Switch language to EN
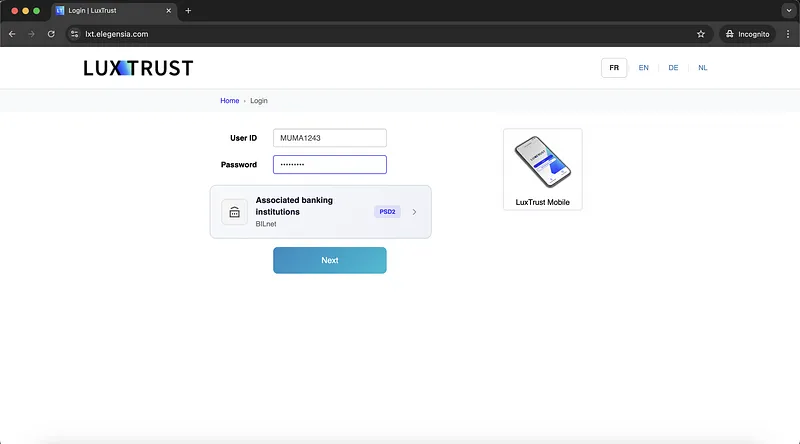The image size is (800, 444). (x=643, y=68)
